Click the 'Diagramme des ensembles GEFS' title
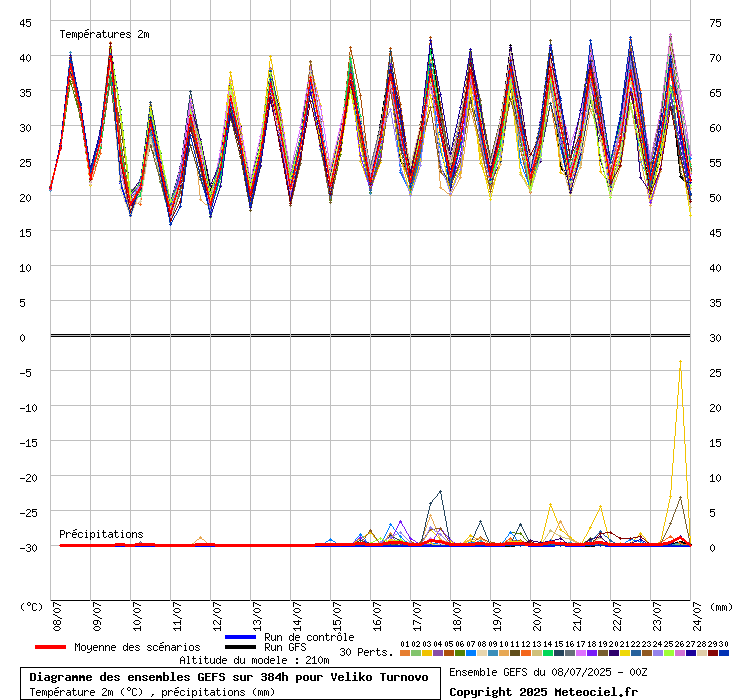 point(229,677)
